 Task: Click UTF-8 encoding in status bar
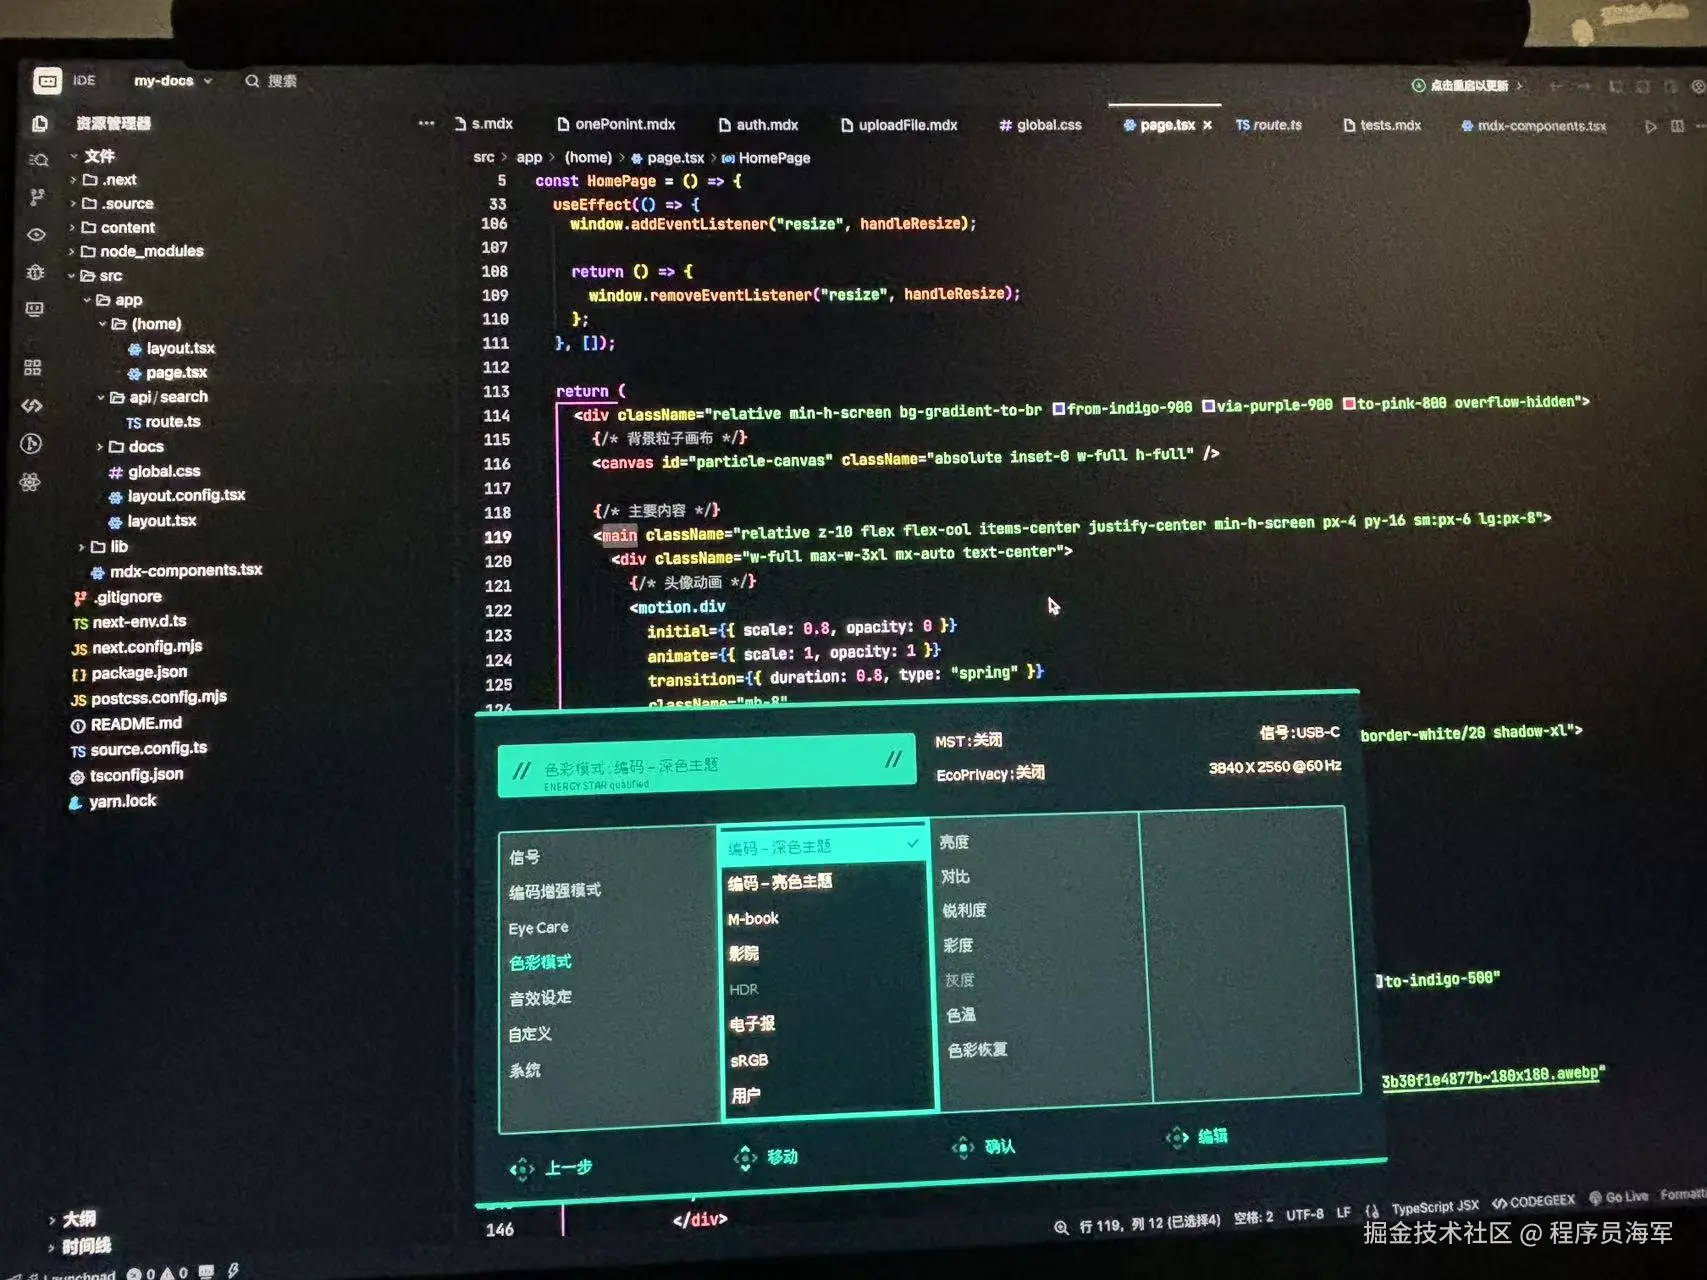(x=1305, y=1215)
